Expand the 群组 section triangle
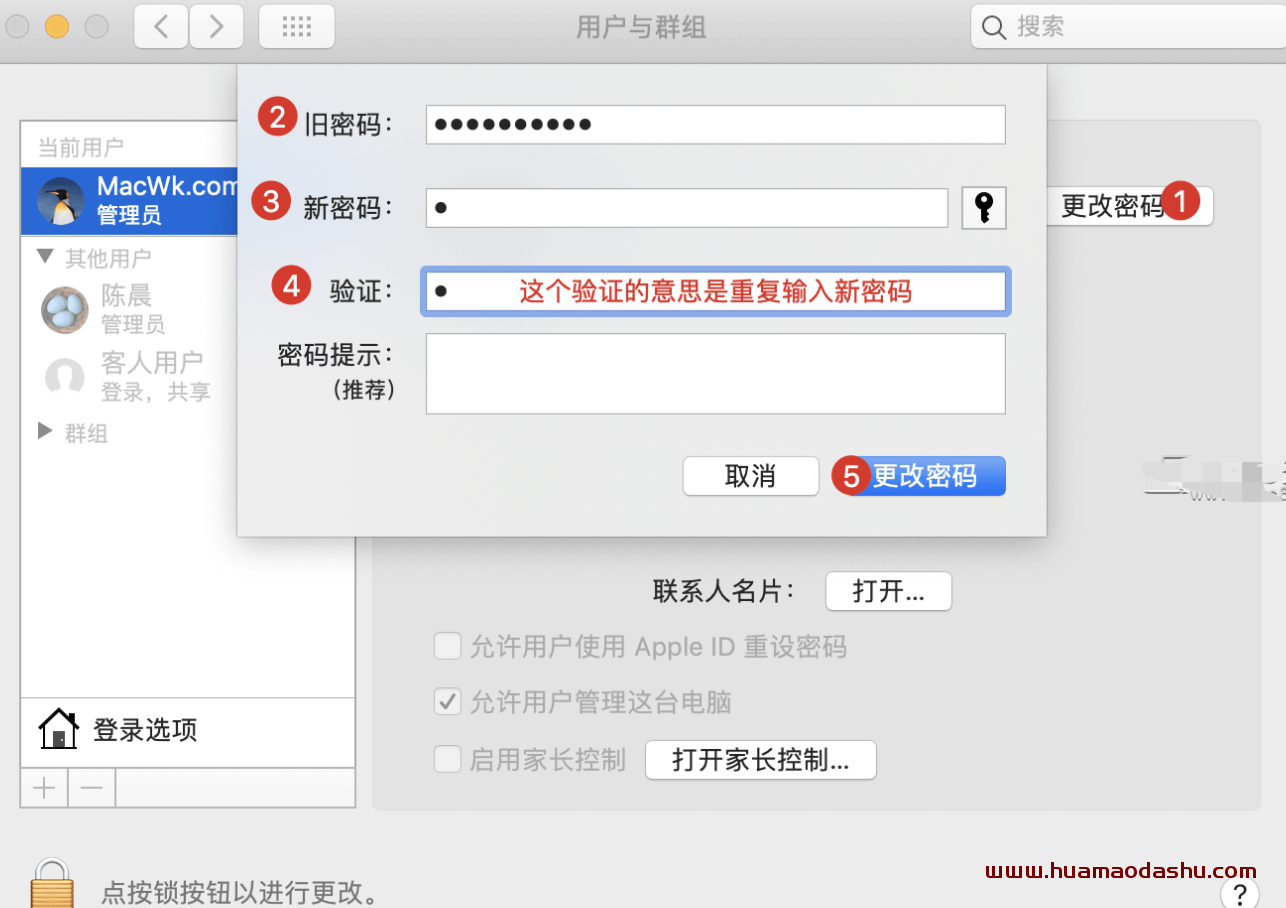1286x908 pixels. pyautogui.click(x=45, y=431)
